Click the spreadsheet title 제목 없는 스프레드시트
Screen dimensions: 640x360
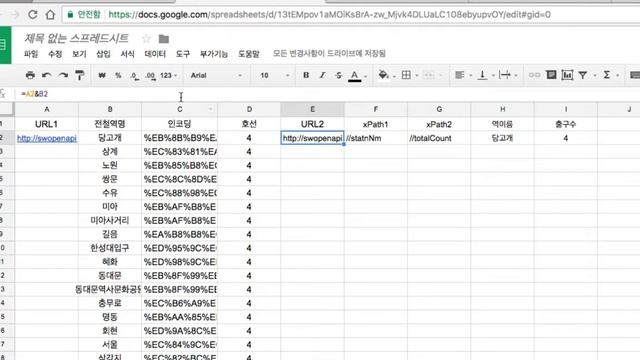(76, 38)
